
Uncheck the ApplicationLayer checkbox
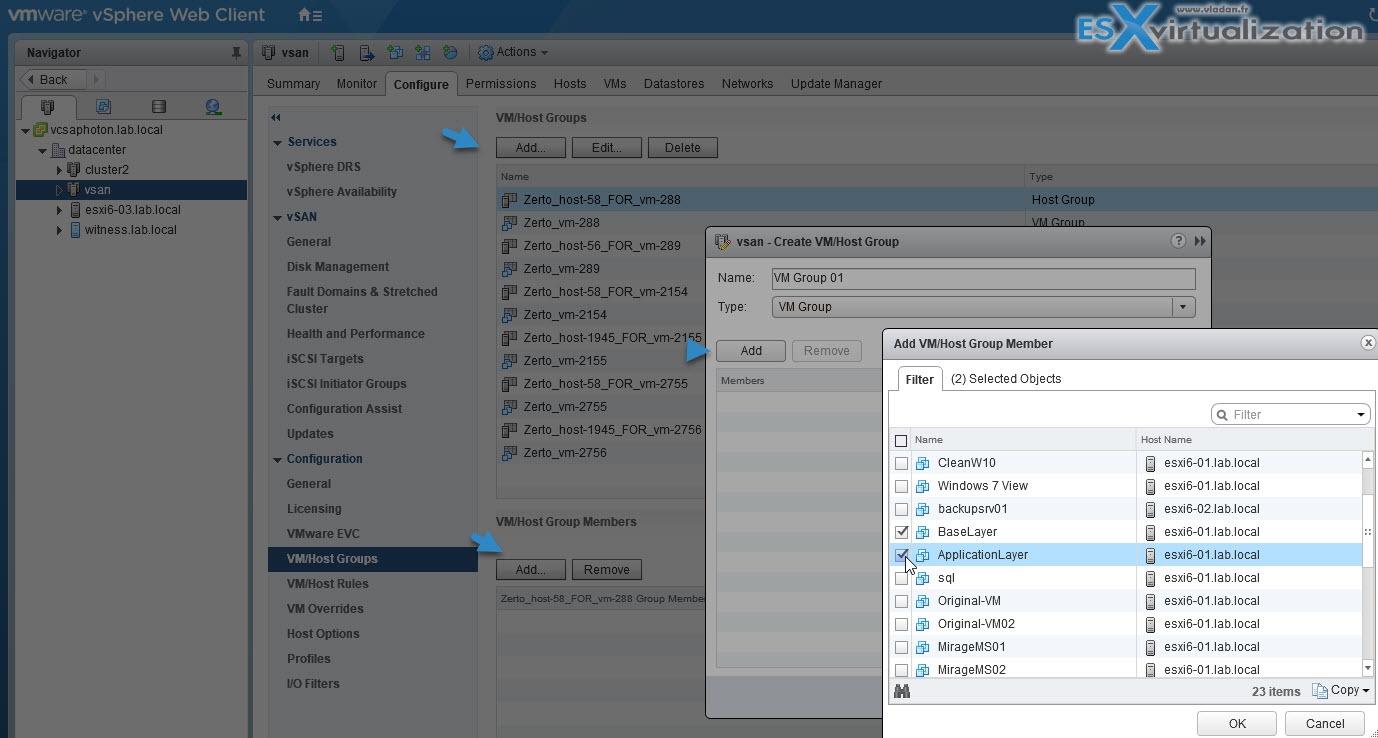coord(901,555)
